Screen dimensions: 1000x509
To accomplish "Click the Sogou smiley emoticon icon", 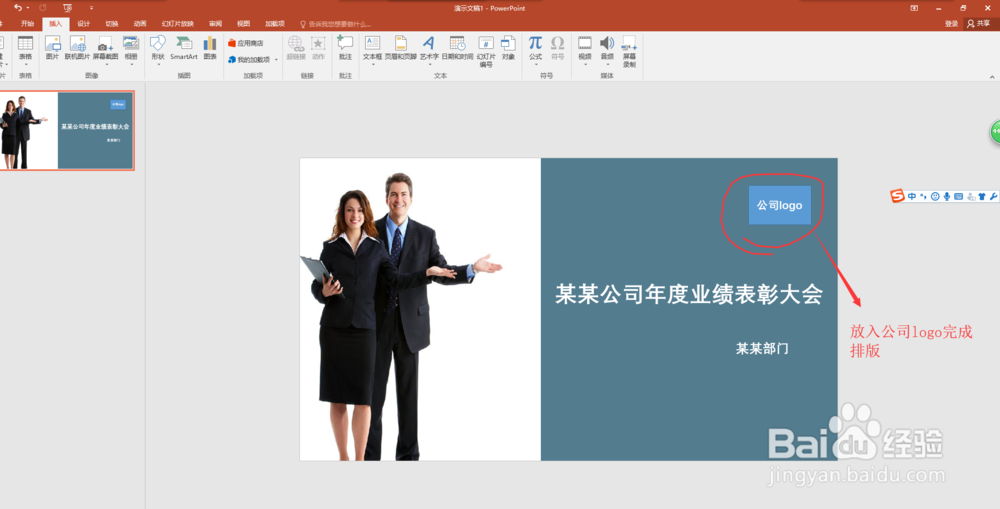I will (x=935, y=196).
